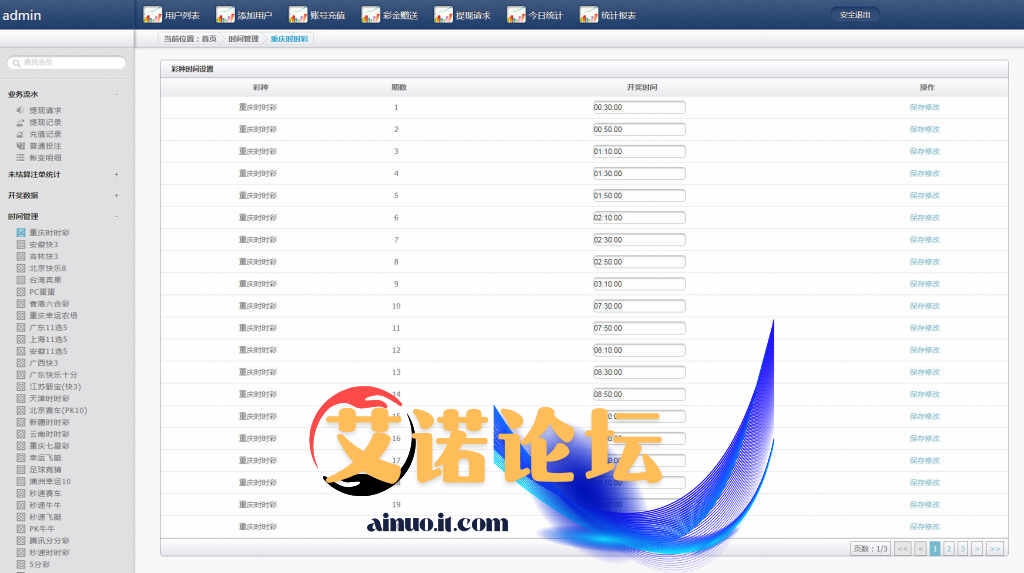Click the icon beside 提现记录

pyautogui.click(x=20, y=122)
